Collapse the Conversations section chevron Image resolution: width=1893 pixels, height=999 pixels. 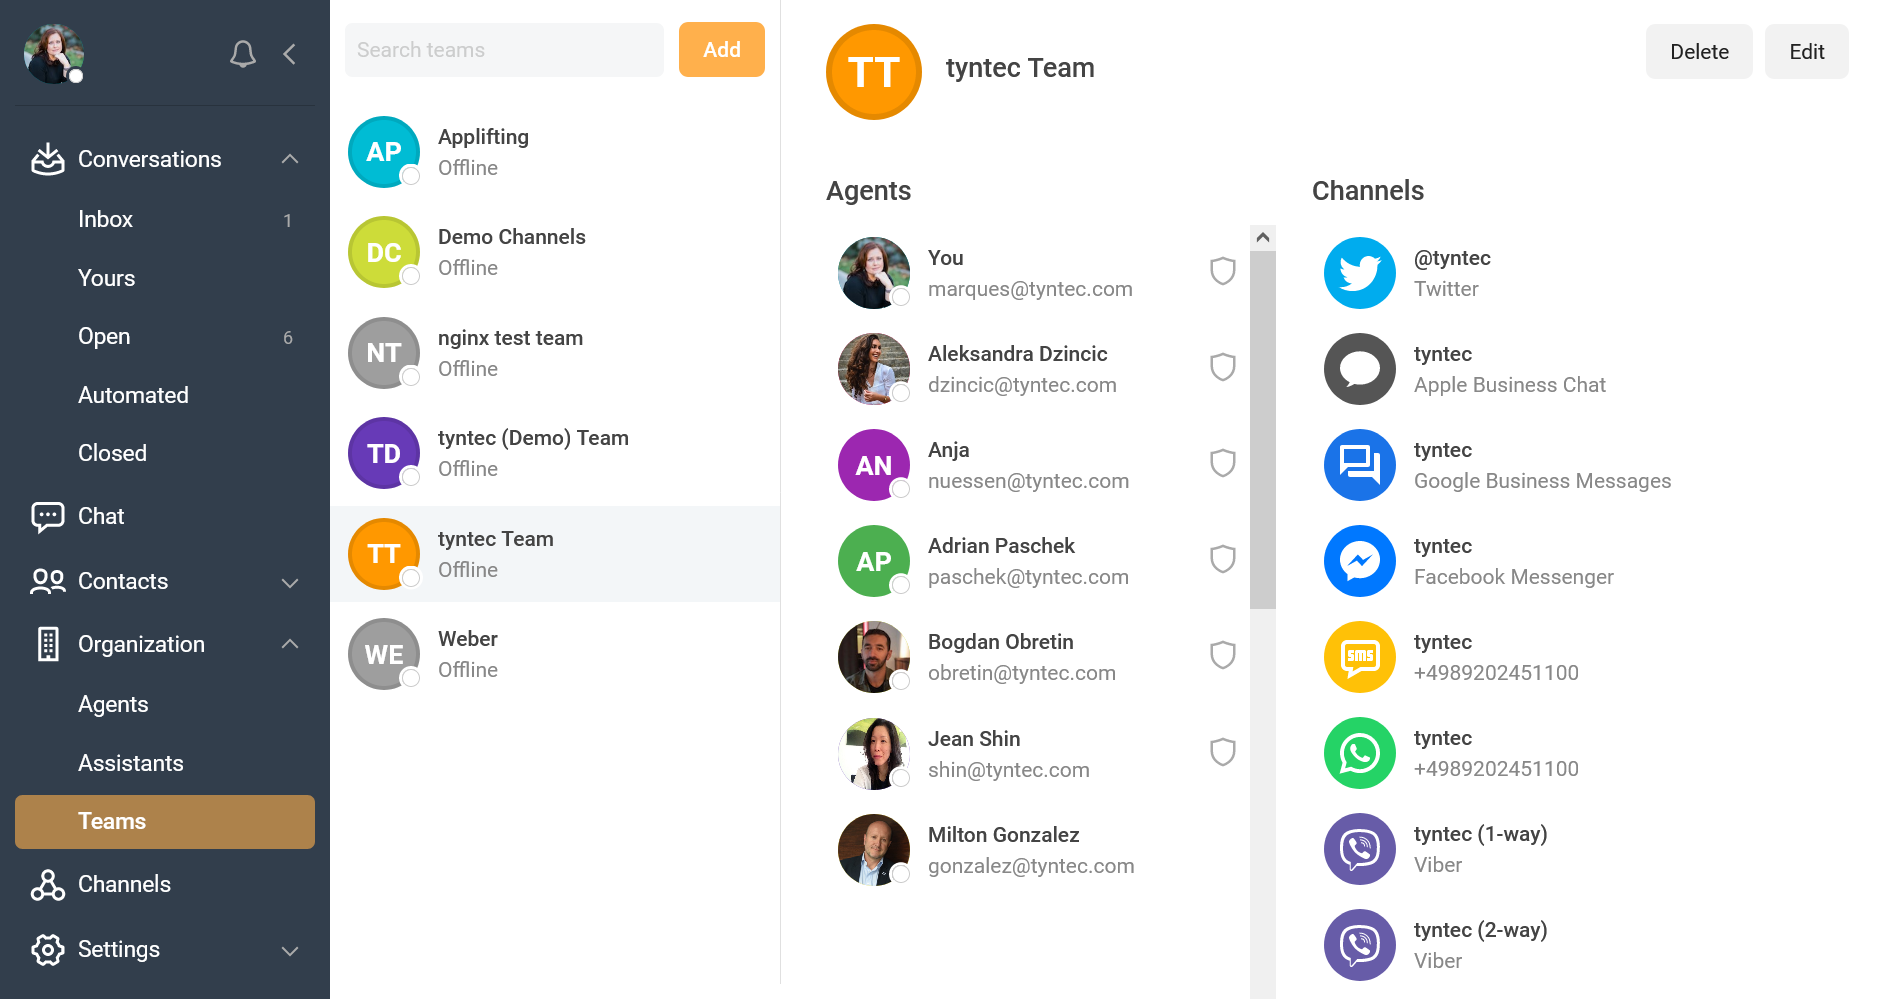290,159
